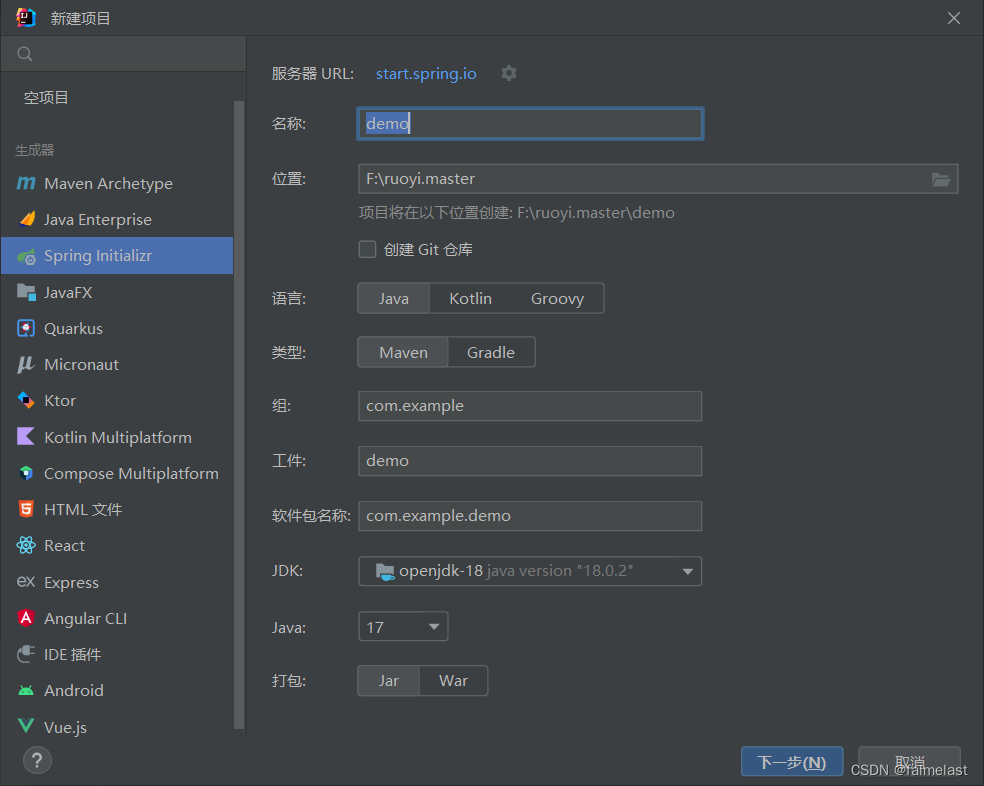Click the IntelliJ IDEA logo in title bar
The height and width of the screenshot is (786, 984).
(x=26, y=18)
